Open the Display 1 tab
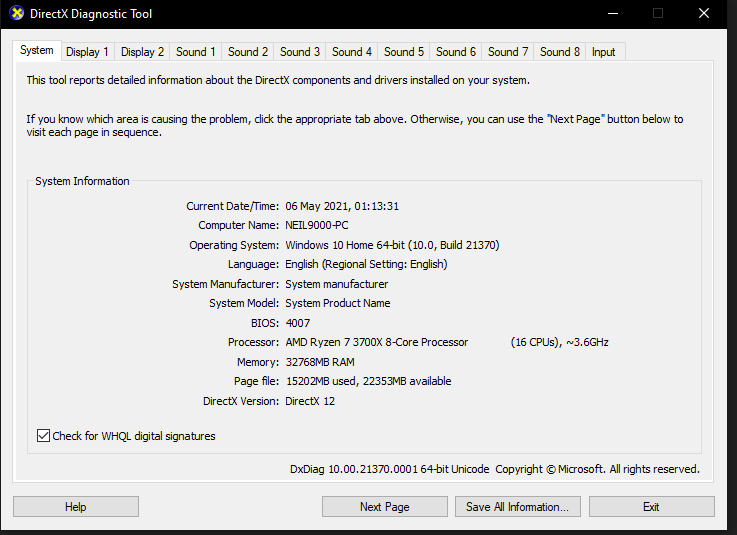The width and height of the screenshot is (737, 535). (x=87, y=52)
